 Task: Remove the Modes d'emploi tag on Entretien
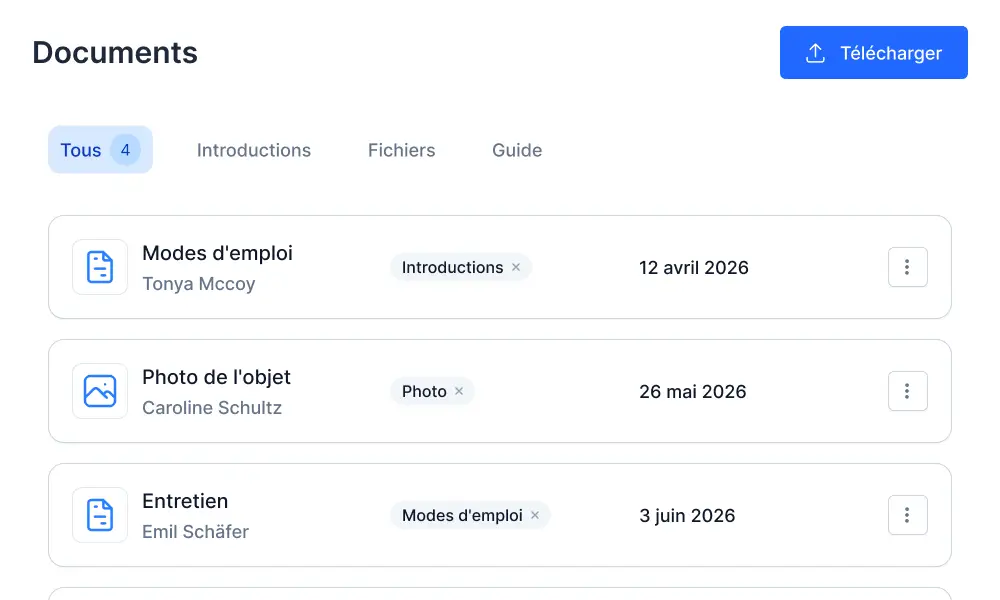point(535,515)
